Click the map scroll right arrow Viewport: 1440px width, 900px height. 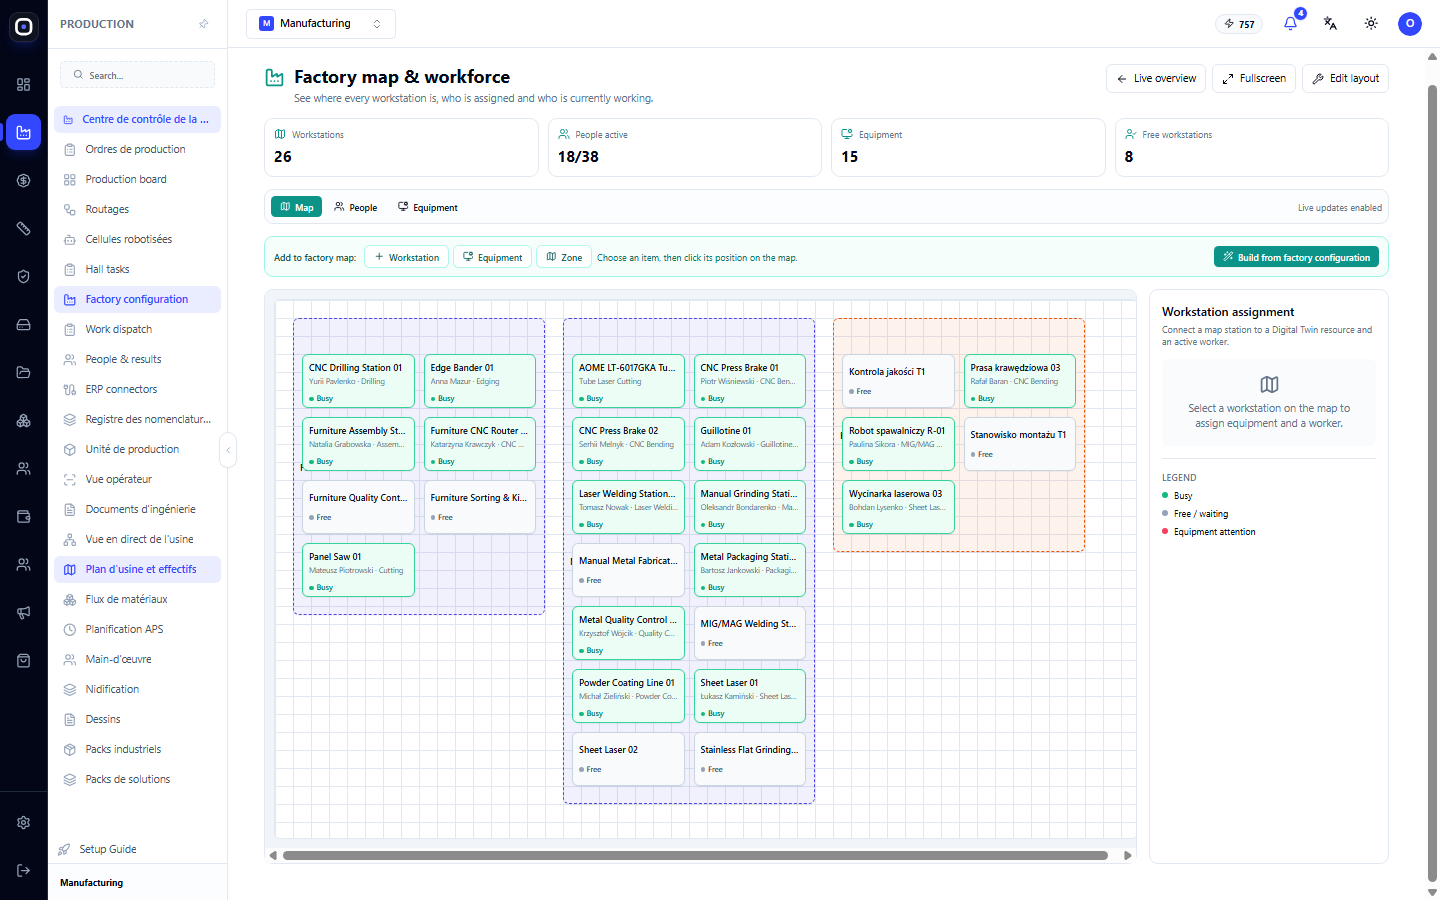[1128, 856]
